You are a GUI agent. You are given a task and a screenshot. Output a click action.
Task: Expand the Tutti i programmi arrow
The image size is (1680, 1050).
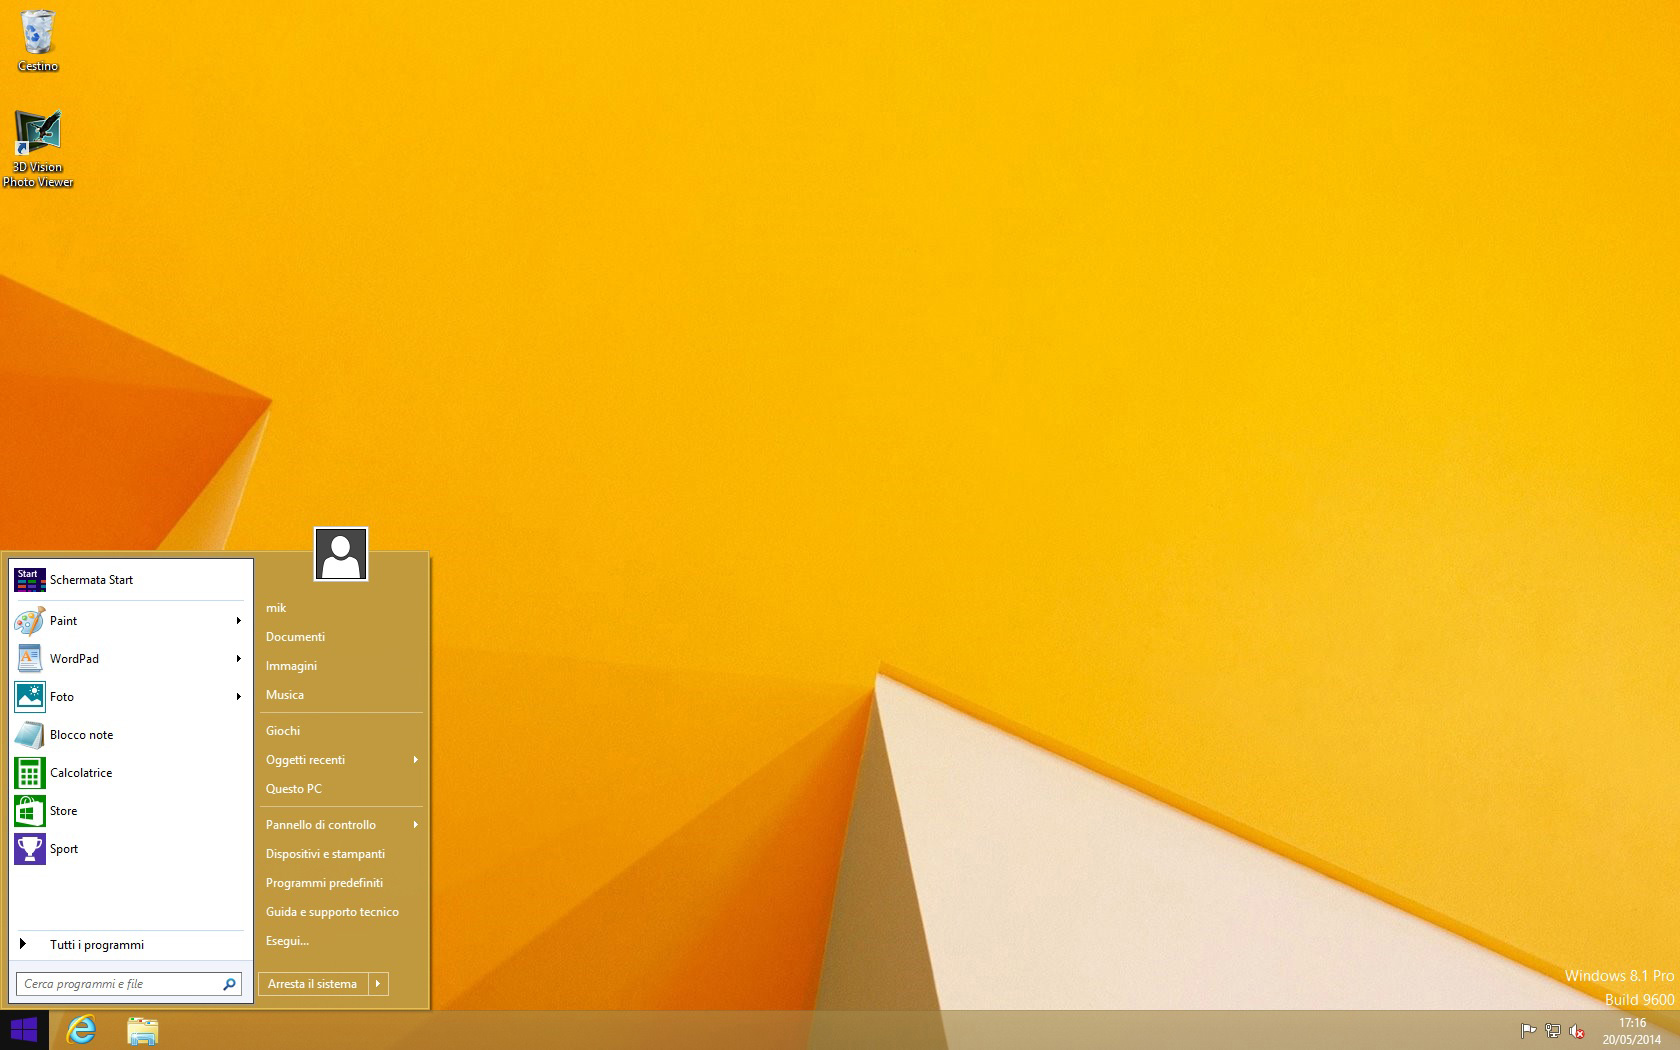23,944
